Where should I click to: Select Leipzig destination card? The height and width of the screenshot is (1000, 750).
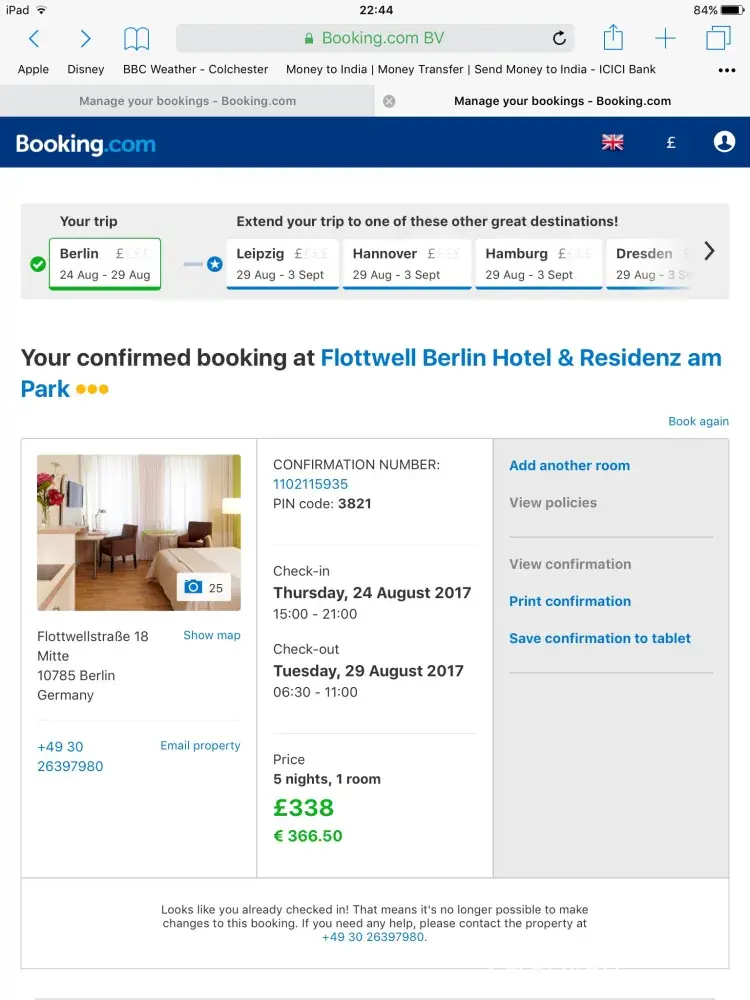pos(282,263)
